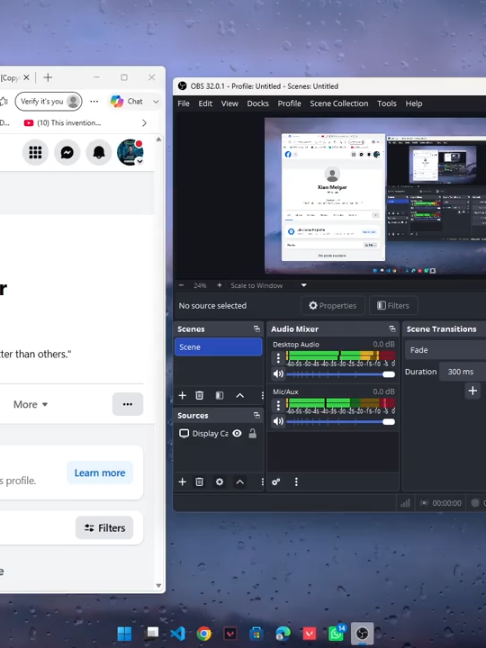The height and width of the screenshot is (648, 486).
Task: Open Facebook notifications bell
Action: [x=98, y=152]
